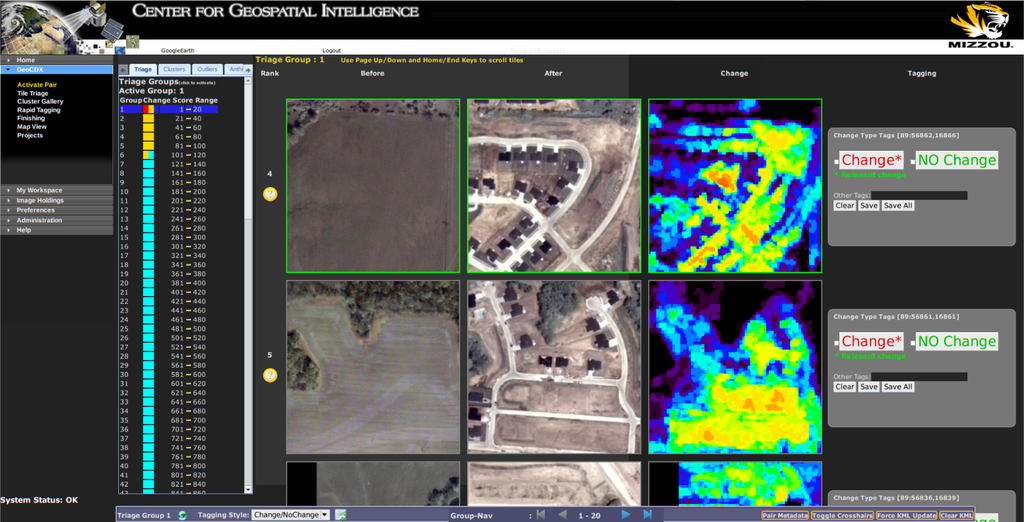This screenshot has width=1024, height=522.
Task: Open Cluster Gallery link in sidebar
Action: [x=40, y=102]
